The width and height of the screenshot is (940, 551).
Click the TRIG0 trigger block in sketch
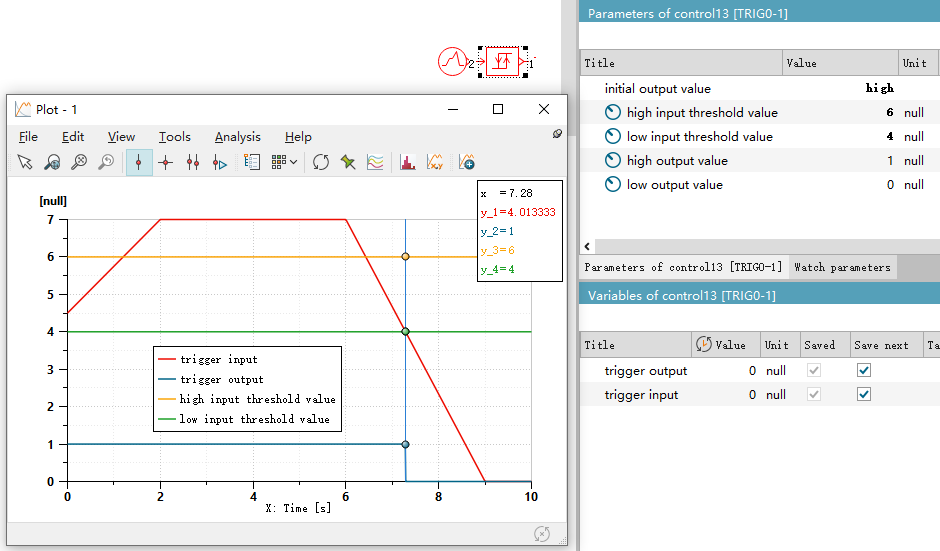503,62
